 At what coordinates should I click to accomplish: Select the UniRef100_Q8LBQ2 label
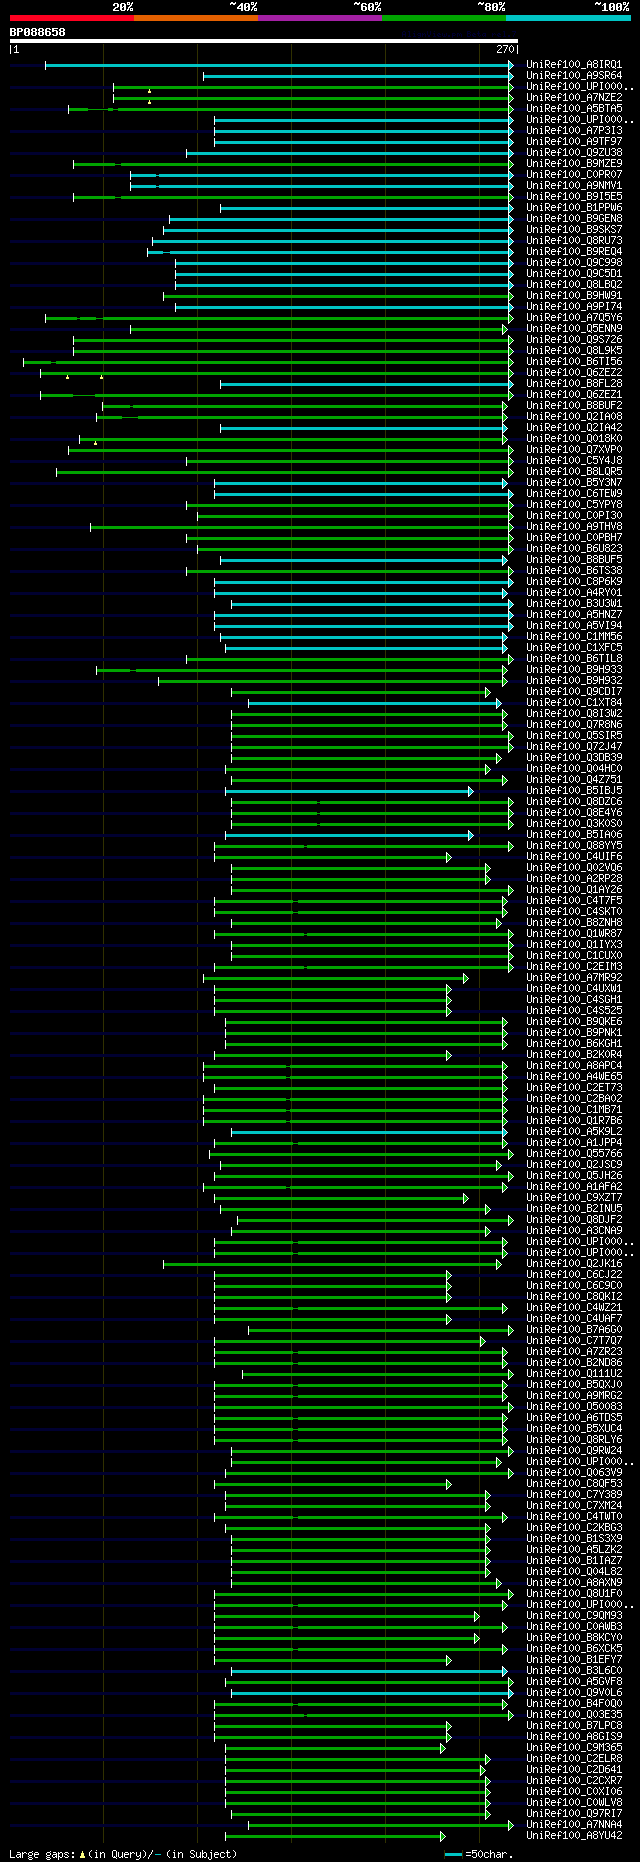[x=574, y=285]
